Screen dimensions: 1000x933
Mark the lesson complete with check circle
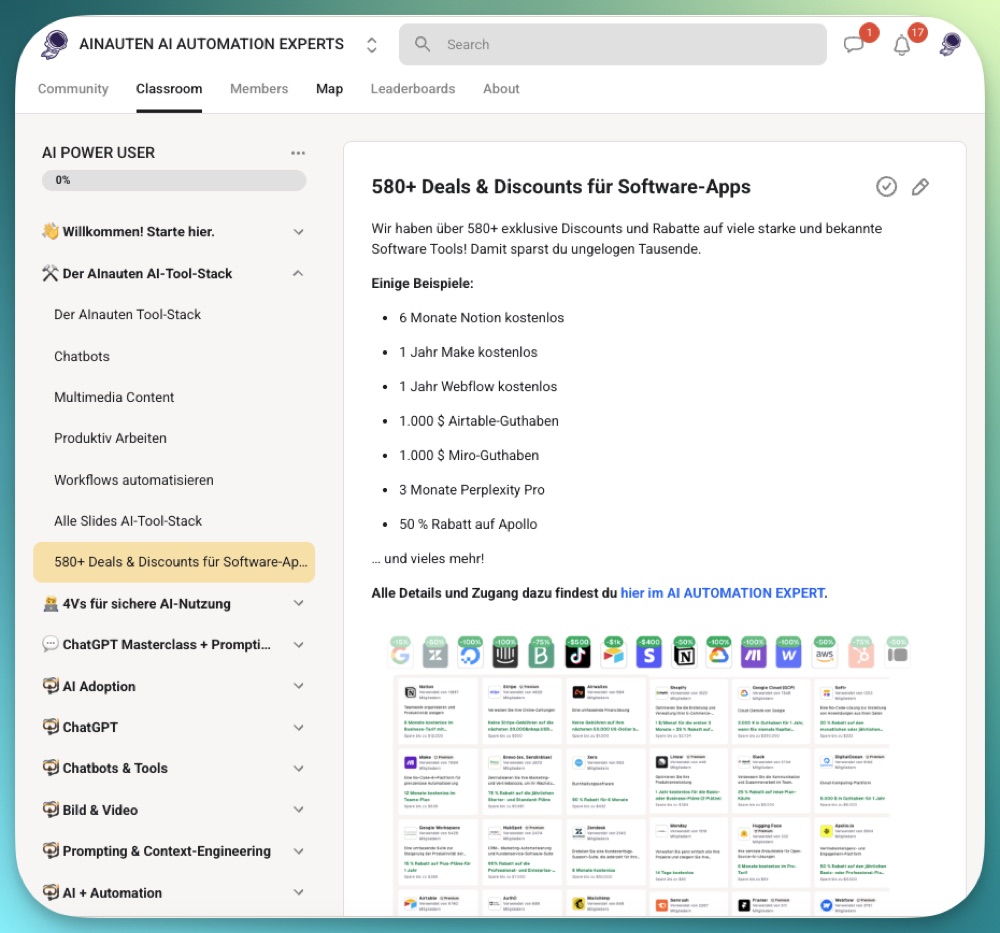(x=886, y=187)
